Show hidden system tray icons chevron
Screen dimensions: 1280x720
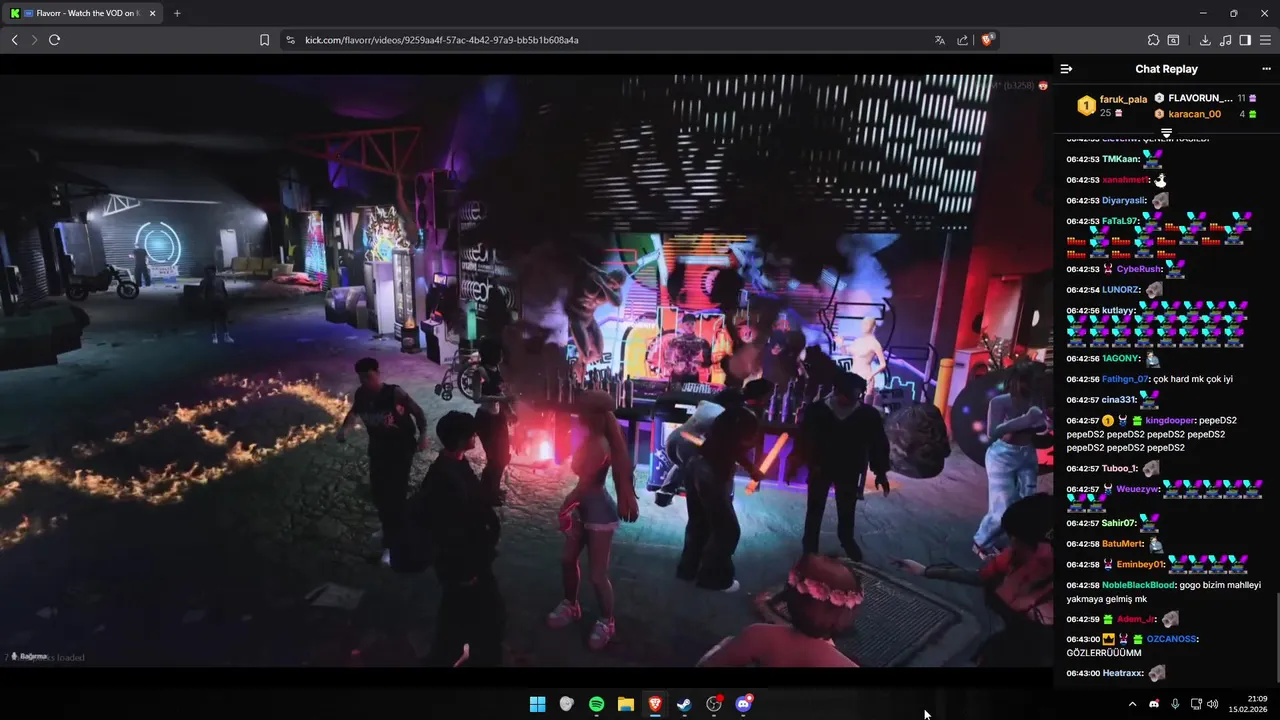[x=1132, y=704]
